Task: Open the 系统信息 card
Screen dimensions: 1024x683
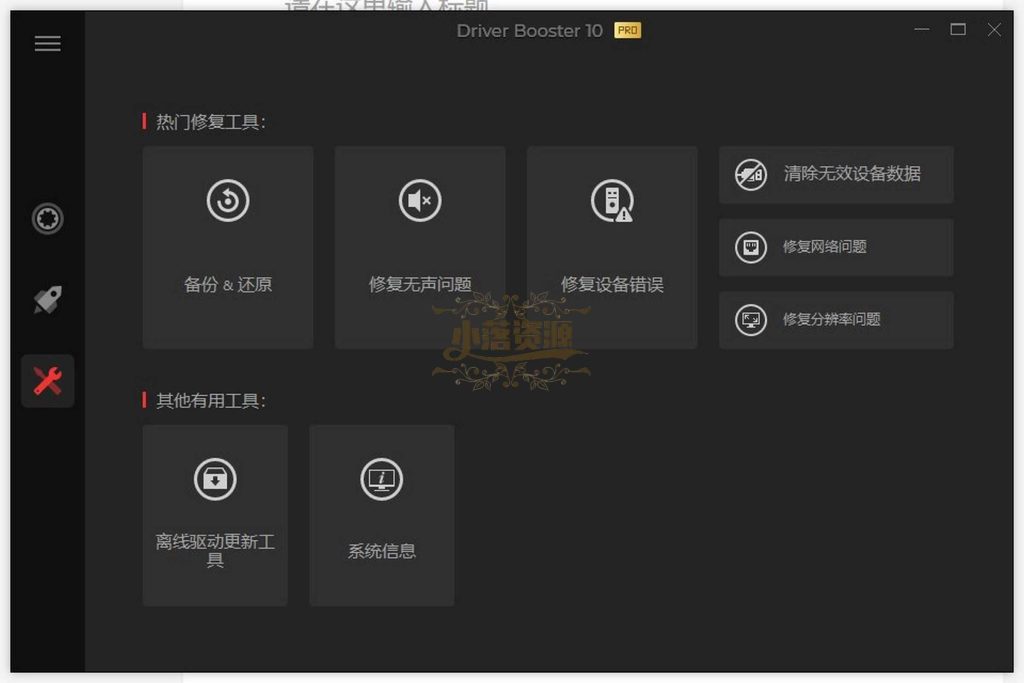Action: [381, 515]
